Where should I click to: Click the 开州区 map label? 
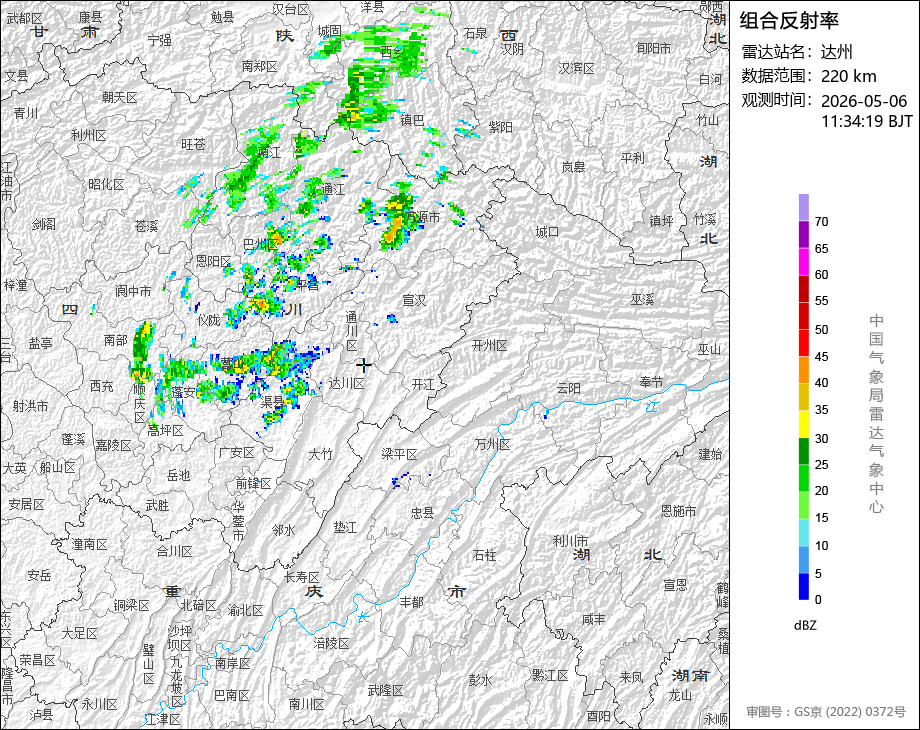point(489,346)
